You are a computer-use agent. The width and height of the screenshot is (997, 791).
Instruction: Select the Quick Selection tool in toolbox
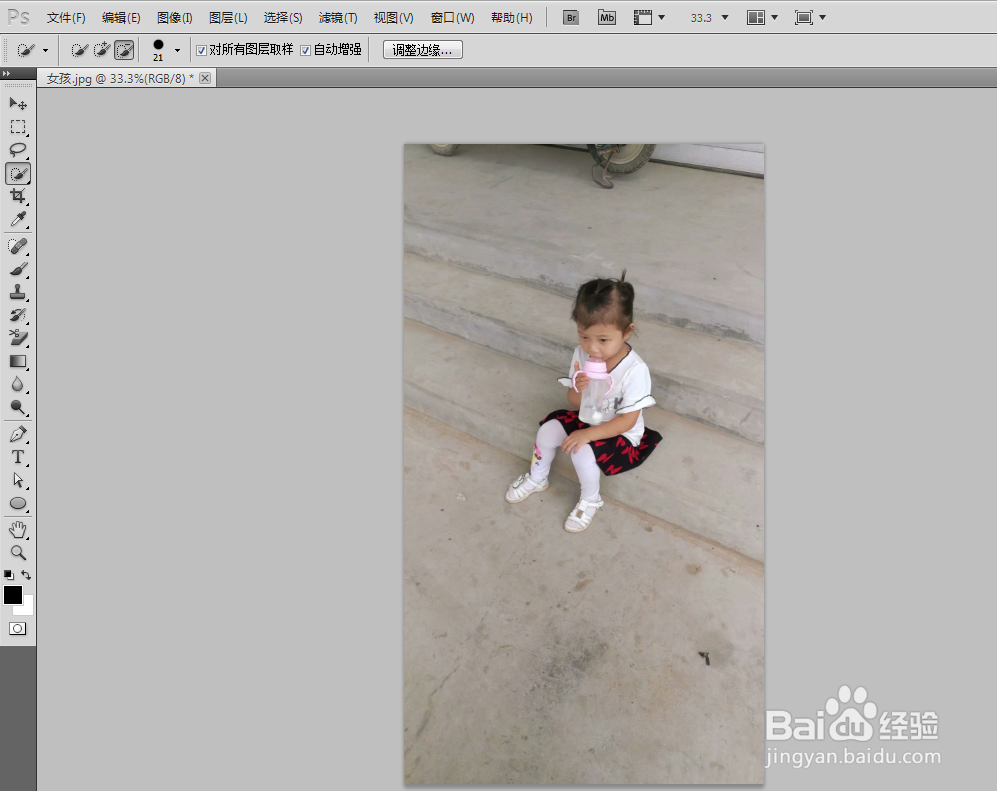tap(18, 174)
